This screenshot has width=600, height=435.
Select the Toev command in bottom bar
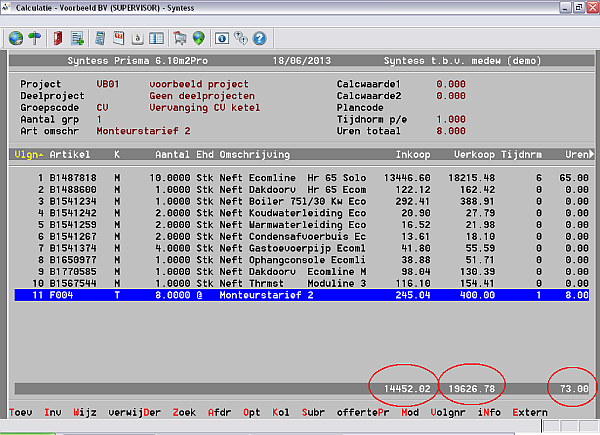point(21,412)
